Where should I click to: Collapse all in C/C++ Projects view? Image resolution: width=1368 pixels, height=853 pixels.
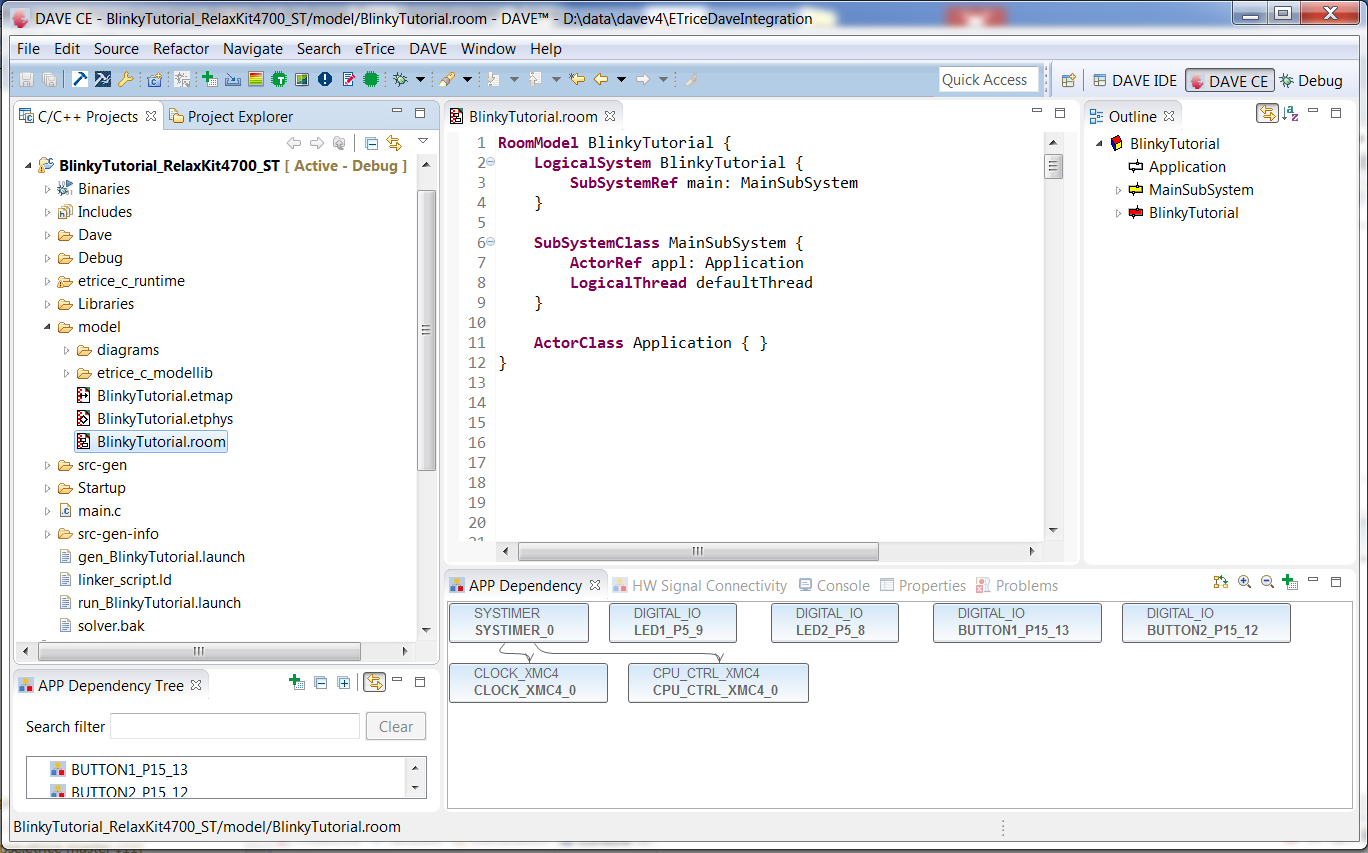tap(371, 143)
